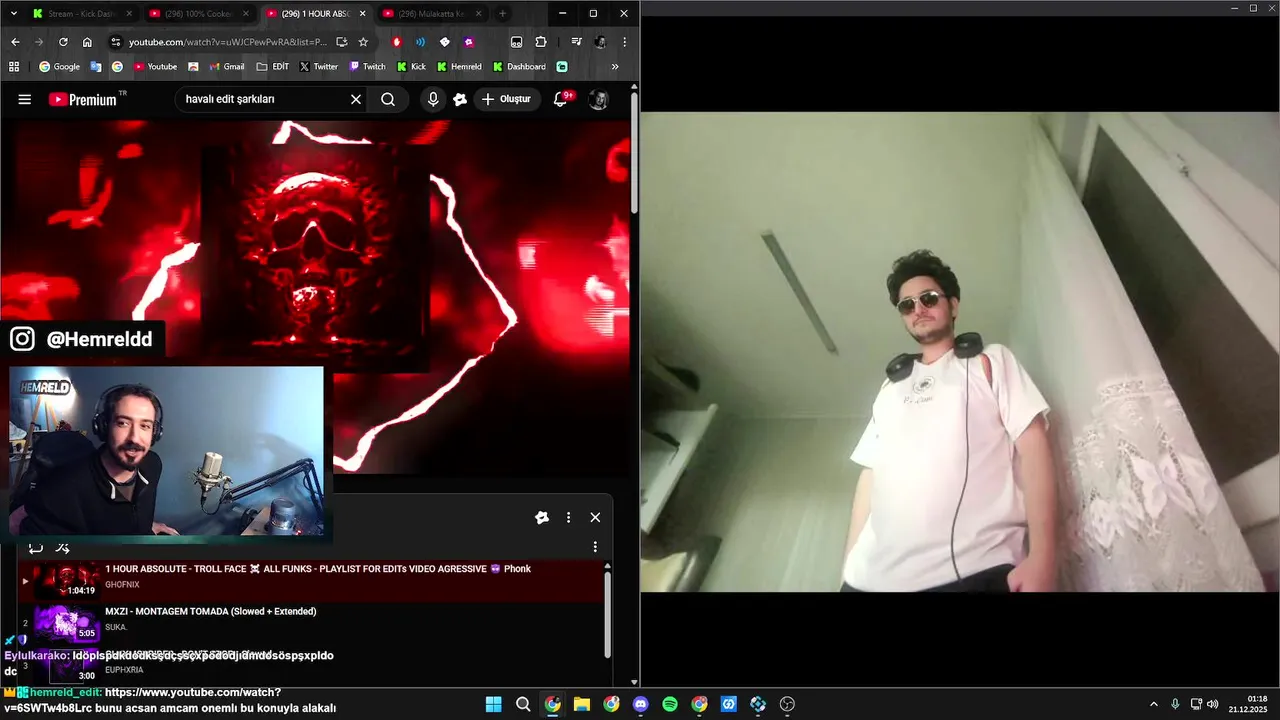Open the Chrome three-dot menu
1280x720 pixels.
point(625,42)
